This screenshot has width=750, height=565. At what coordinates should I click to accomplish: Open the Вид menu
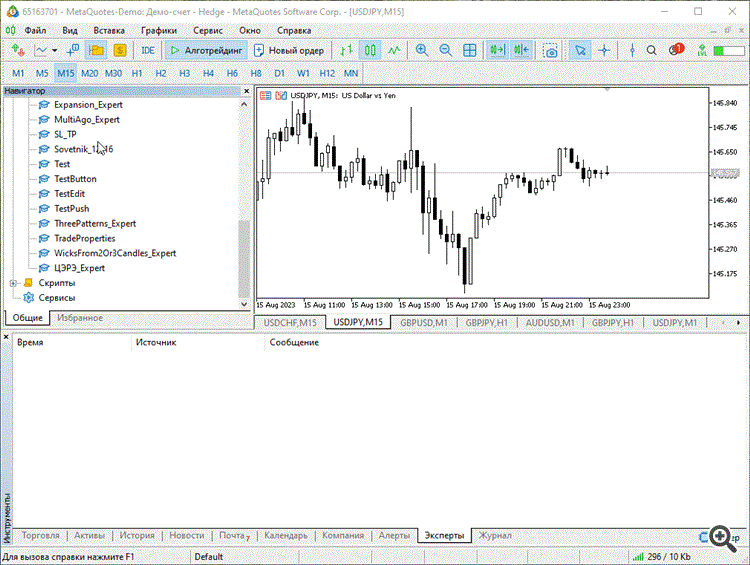70,30
